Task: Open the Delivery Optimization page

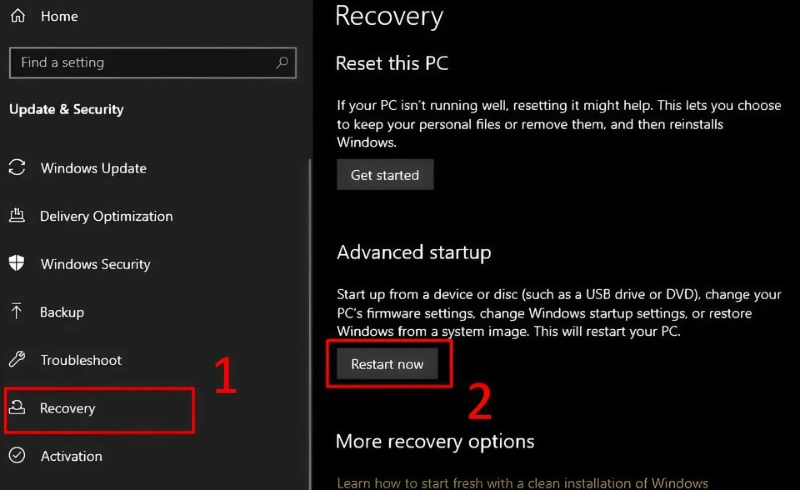Action: [106, 216]
